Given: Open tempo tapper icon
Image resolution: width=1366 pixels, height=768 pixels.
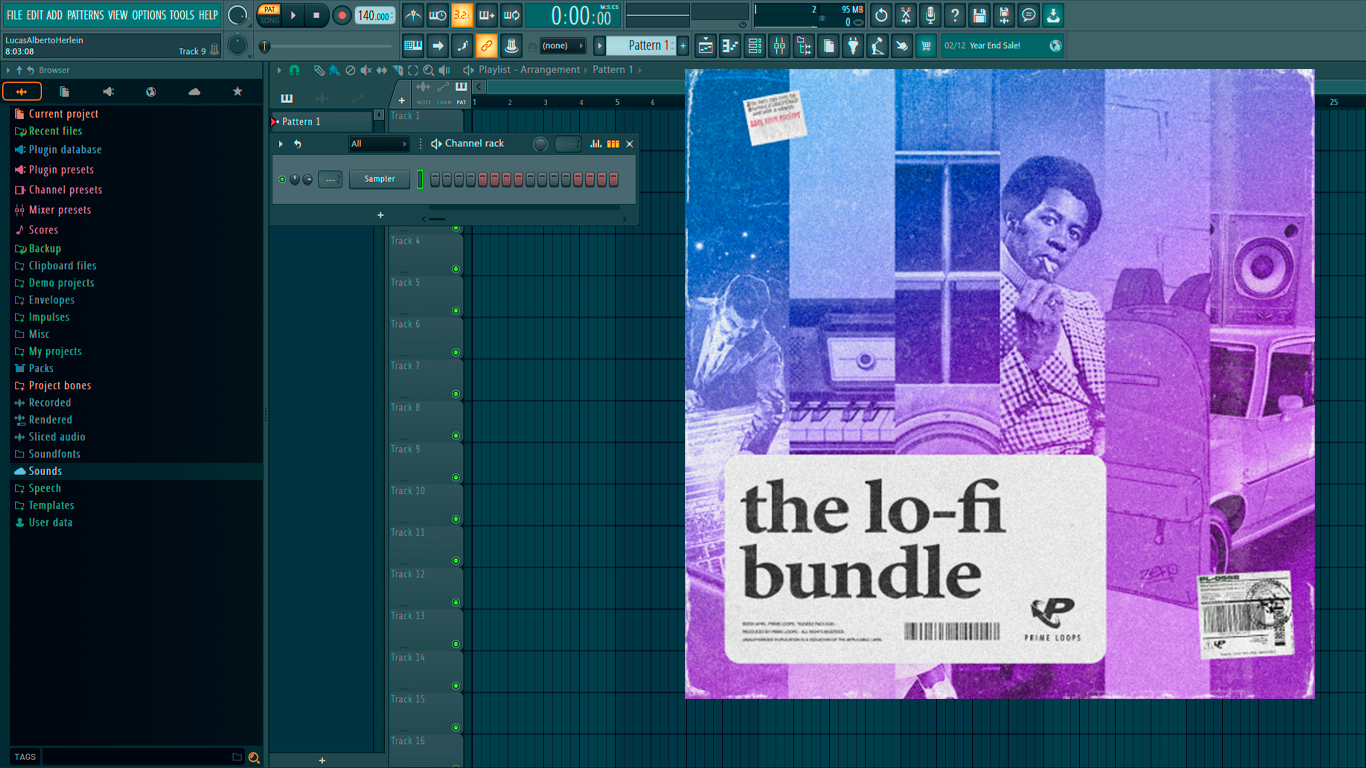Looking at the screenshot, I should pos(878,45).
